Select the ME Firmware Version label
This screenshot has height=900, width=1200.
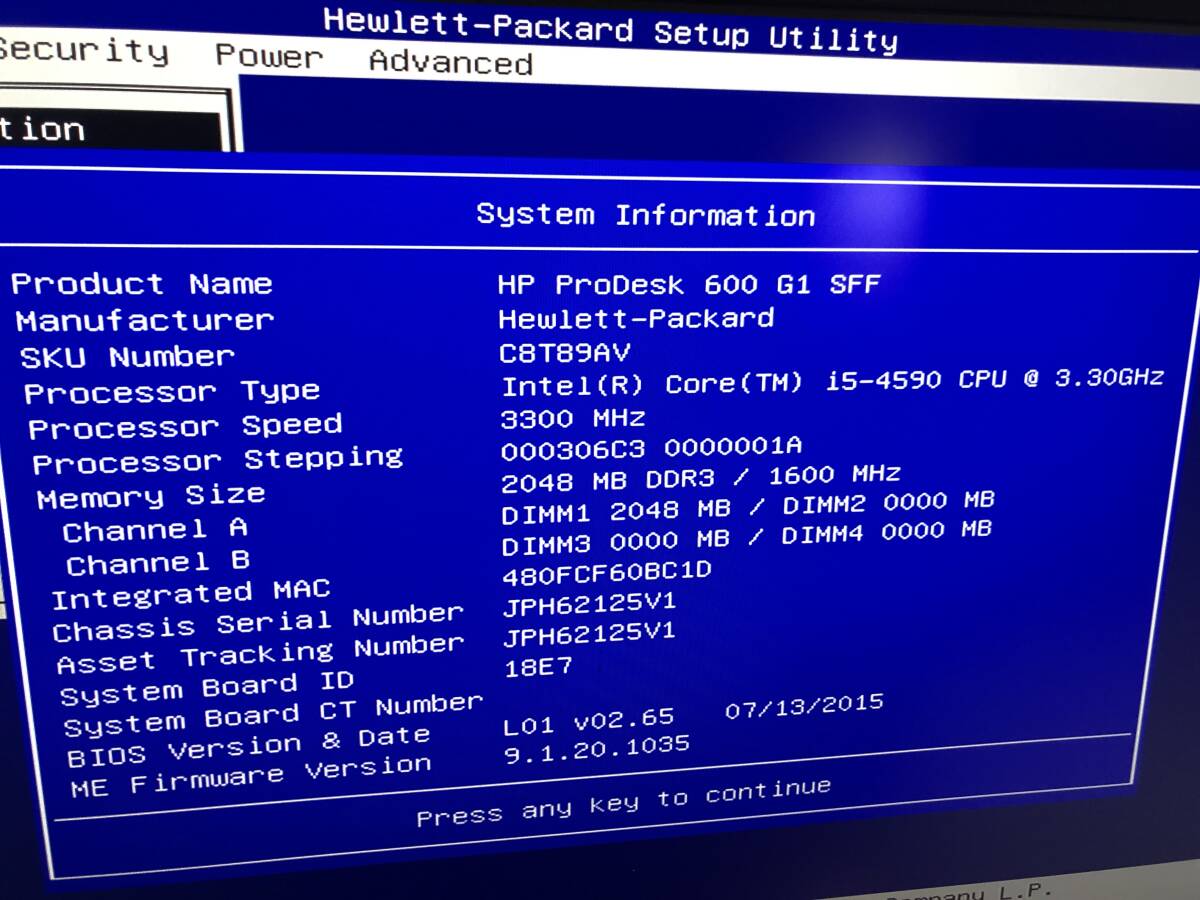point(251,778)
